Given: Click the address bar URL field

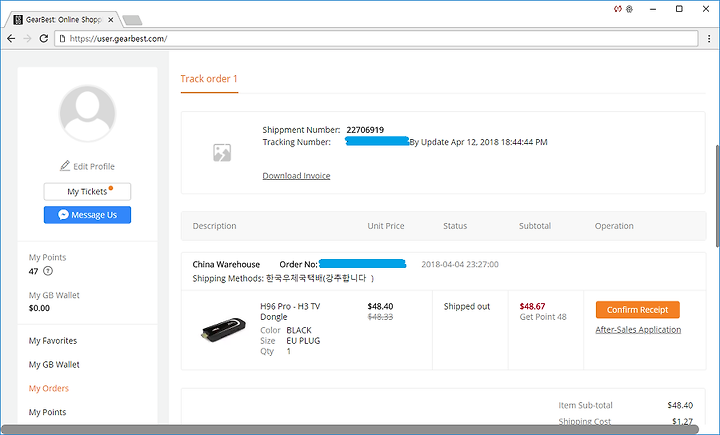Looking at the screenshot, I should click(x=377, y=39).
